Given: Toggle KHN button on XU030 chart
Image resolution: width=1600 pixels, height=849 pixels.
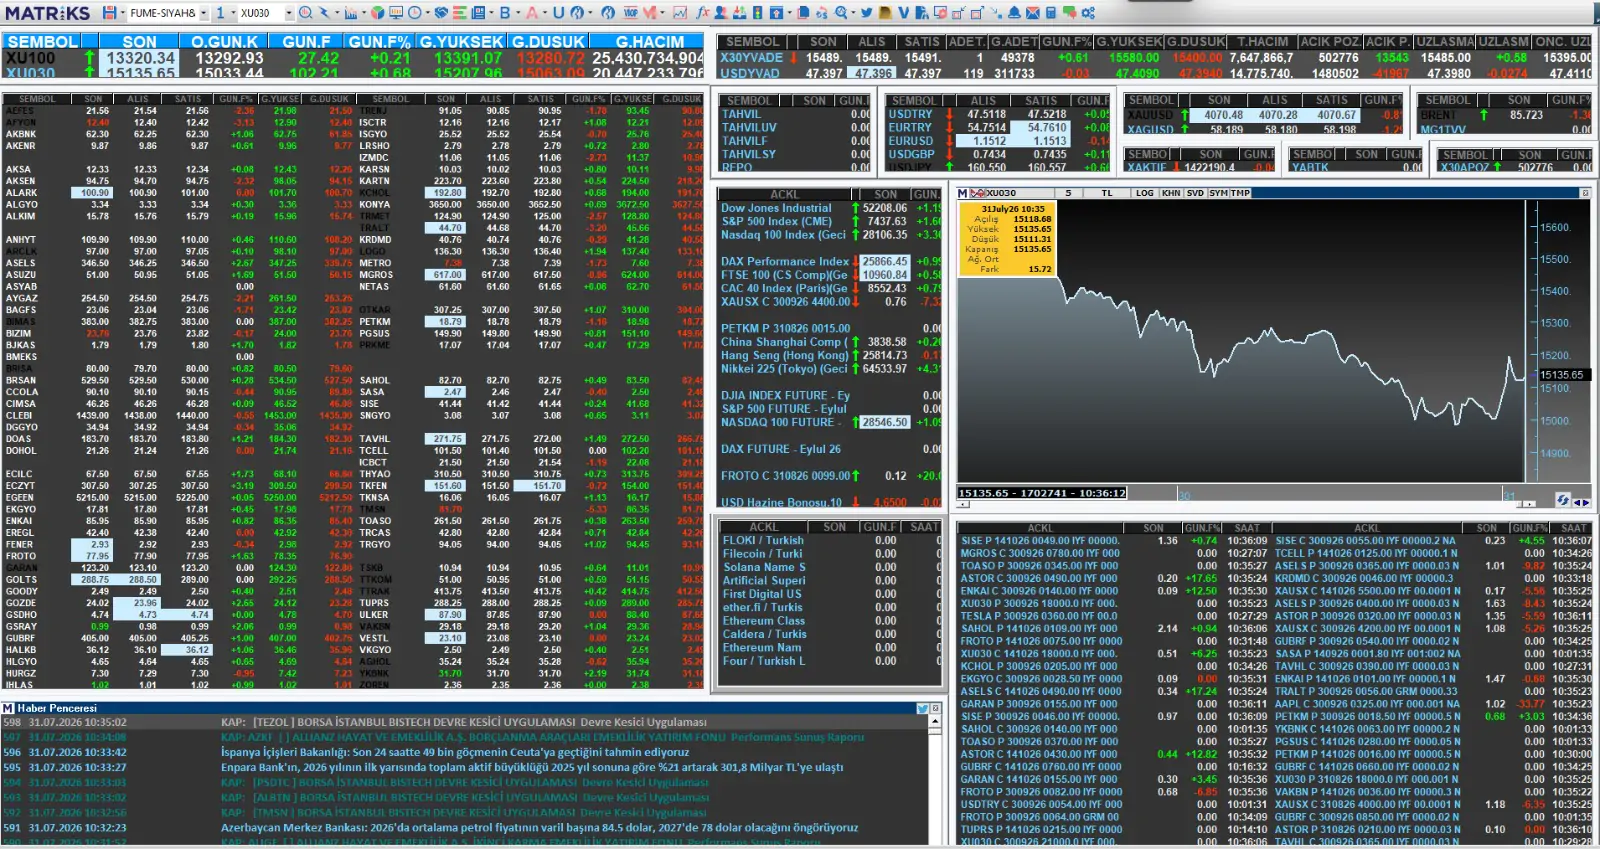Looking at the screenshot, I should click(x=1171, y=193).
